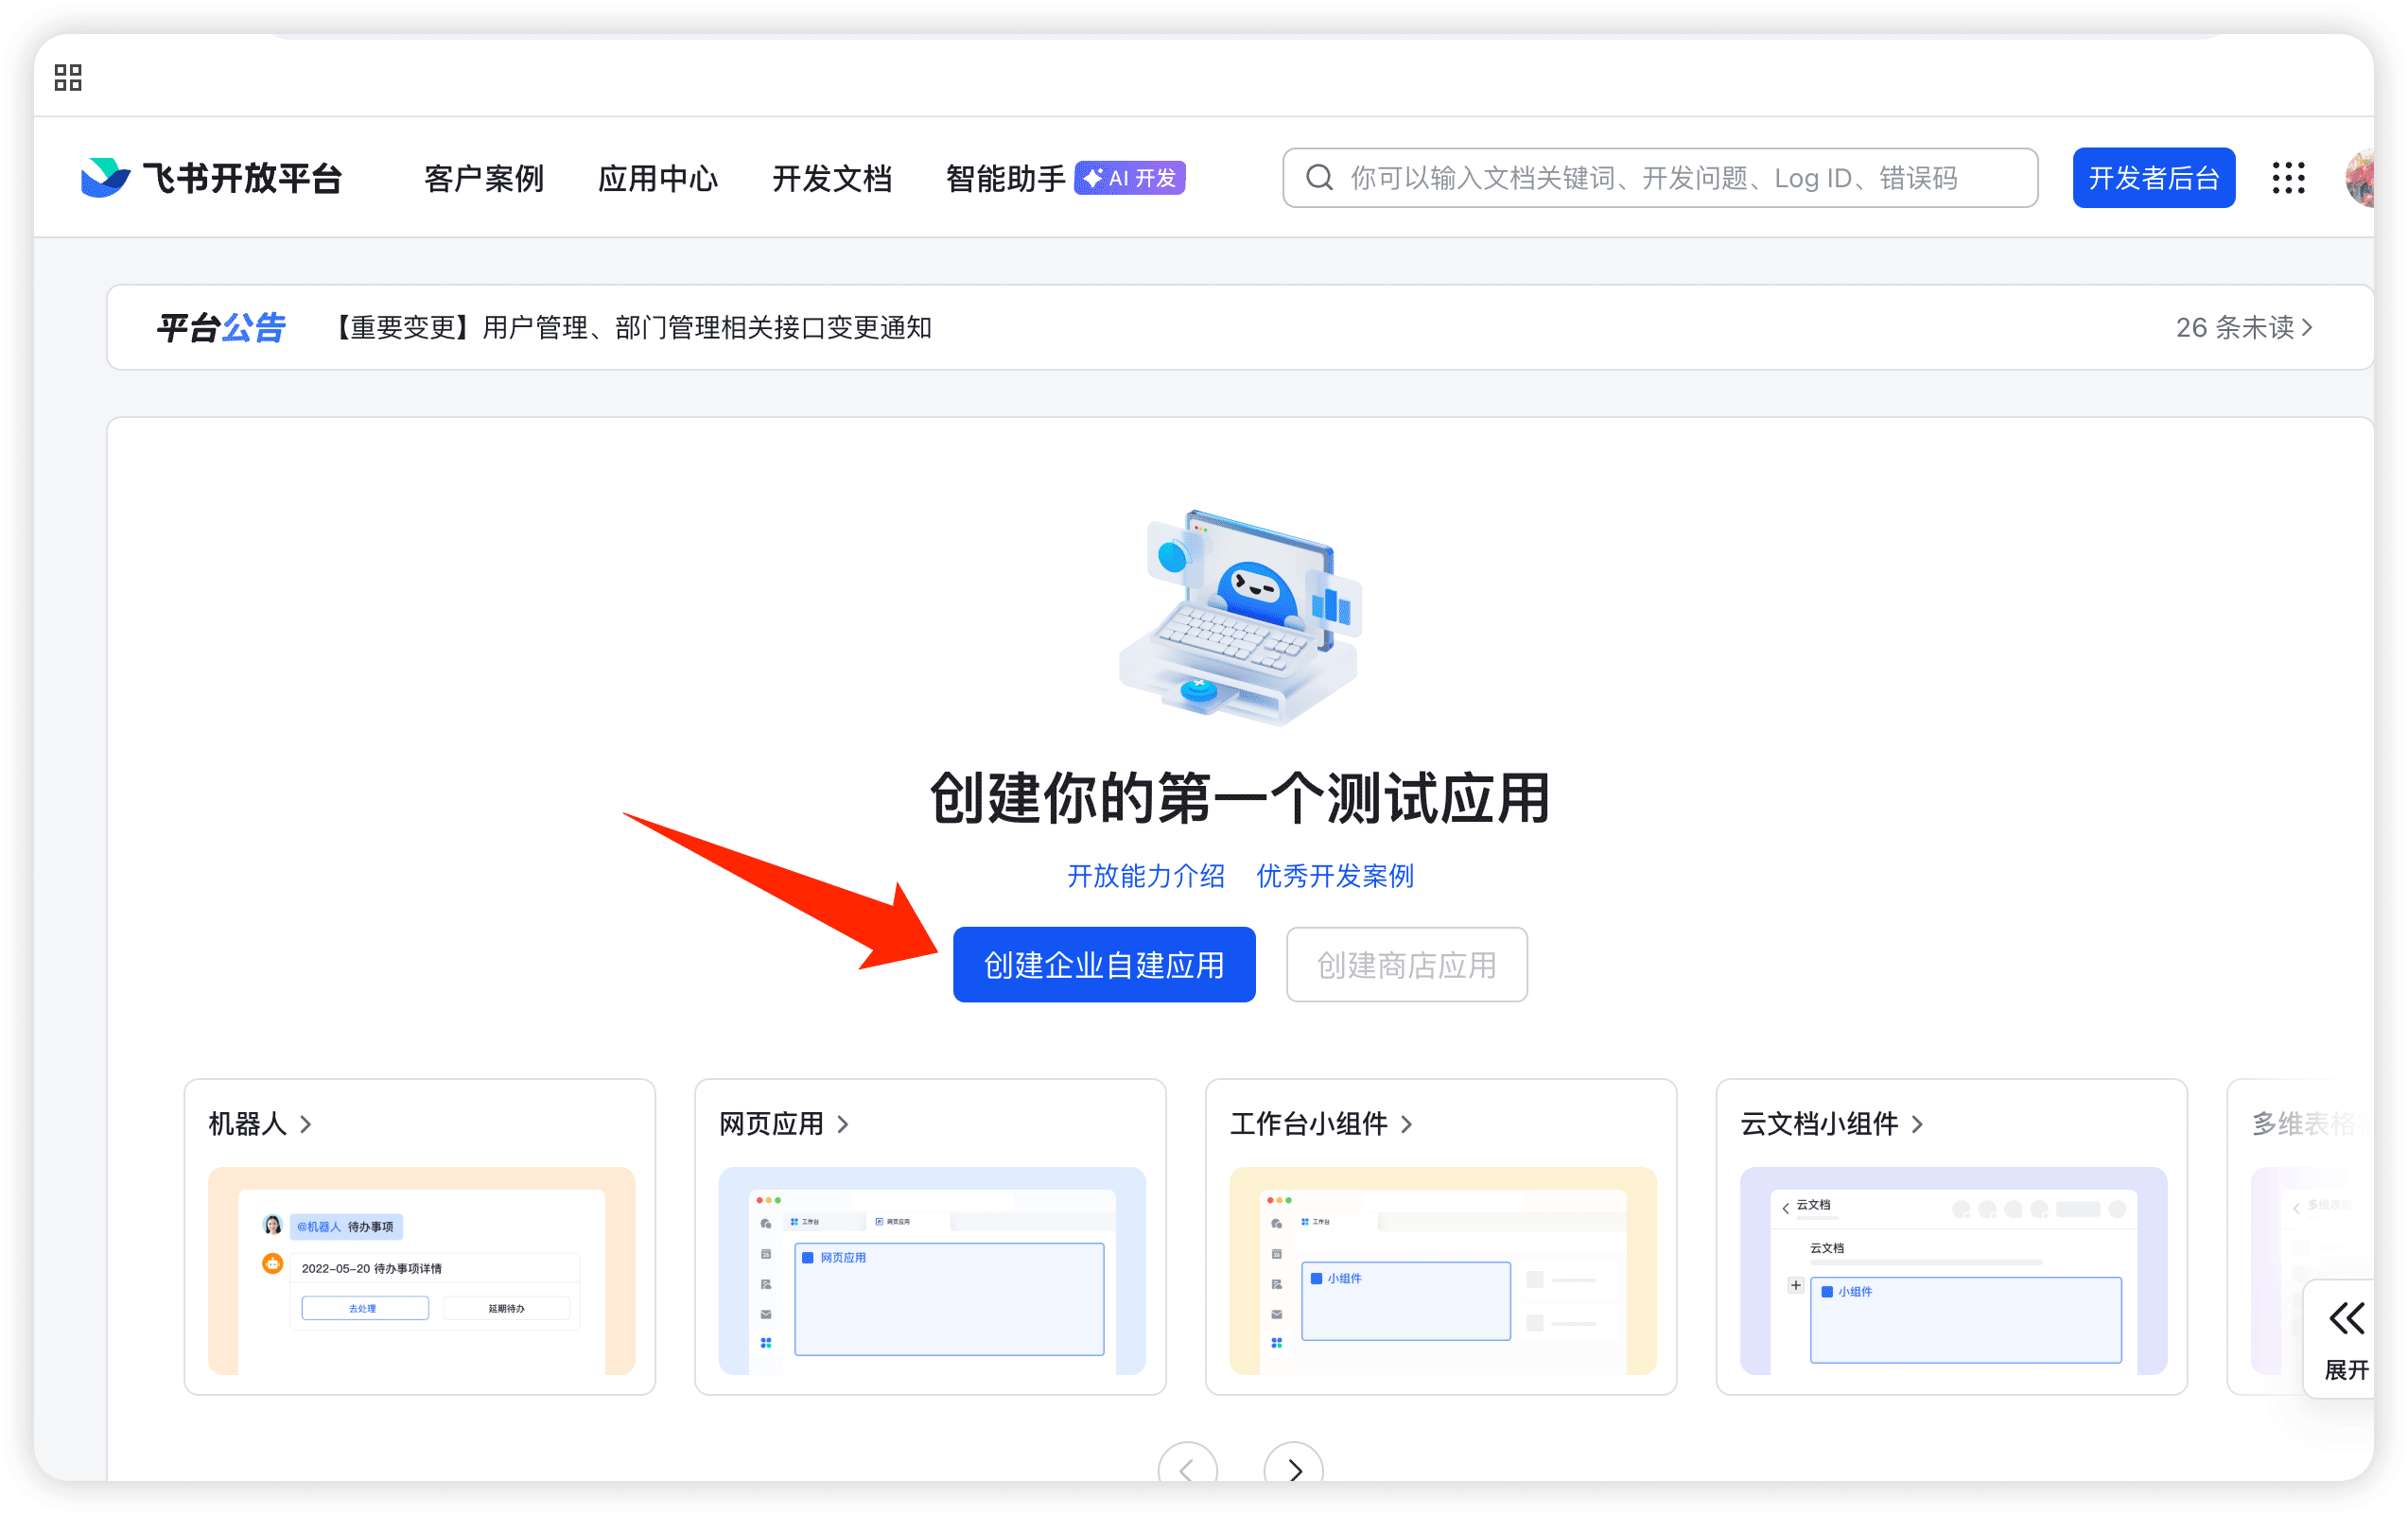Click the 创建企业自建应用 button
Viewport: 2408px width, 1515px height.
[x=1104, y=964]
